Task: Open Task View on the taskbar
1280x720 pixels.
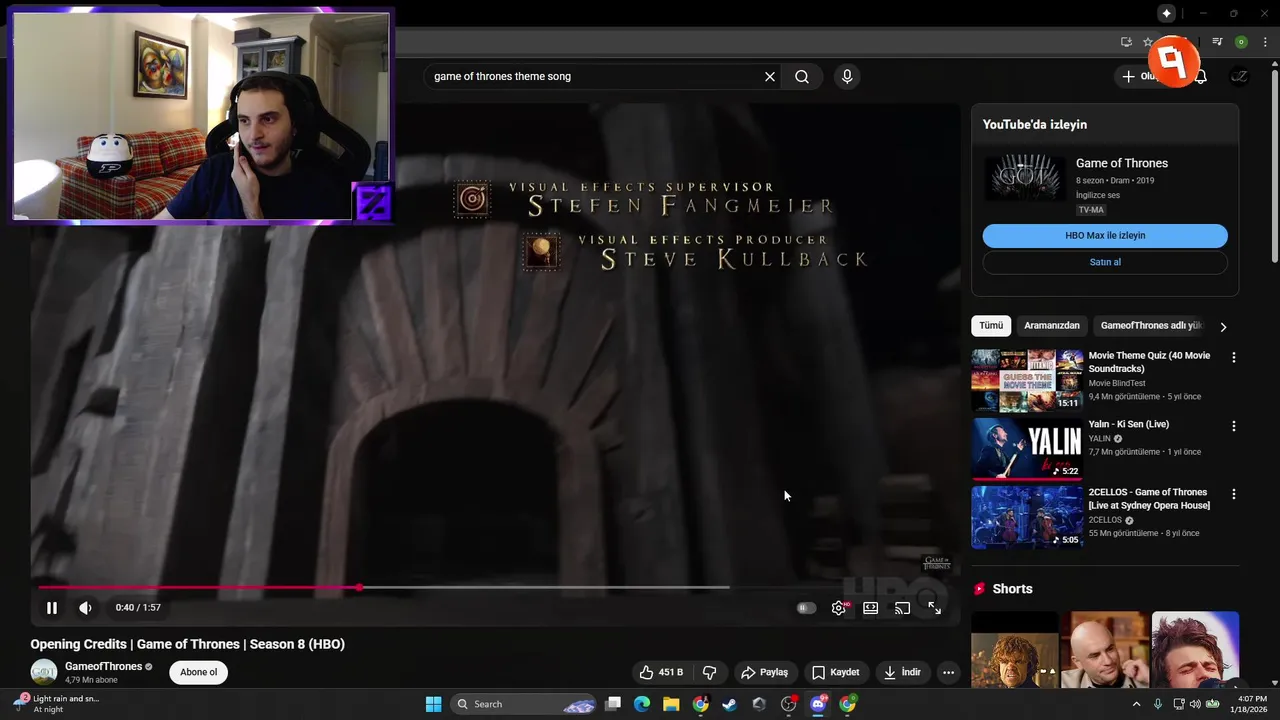Action: pos(613,704)
